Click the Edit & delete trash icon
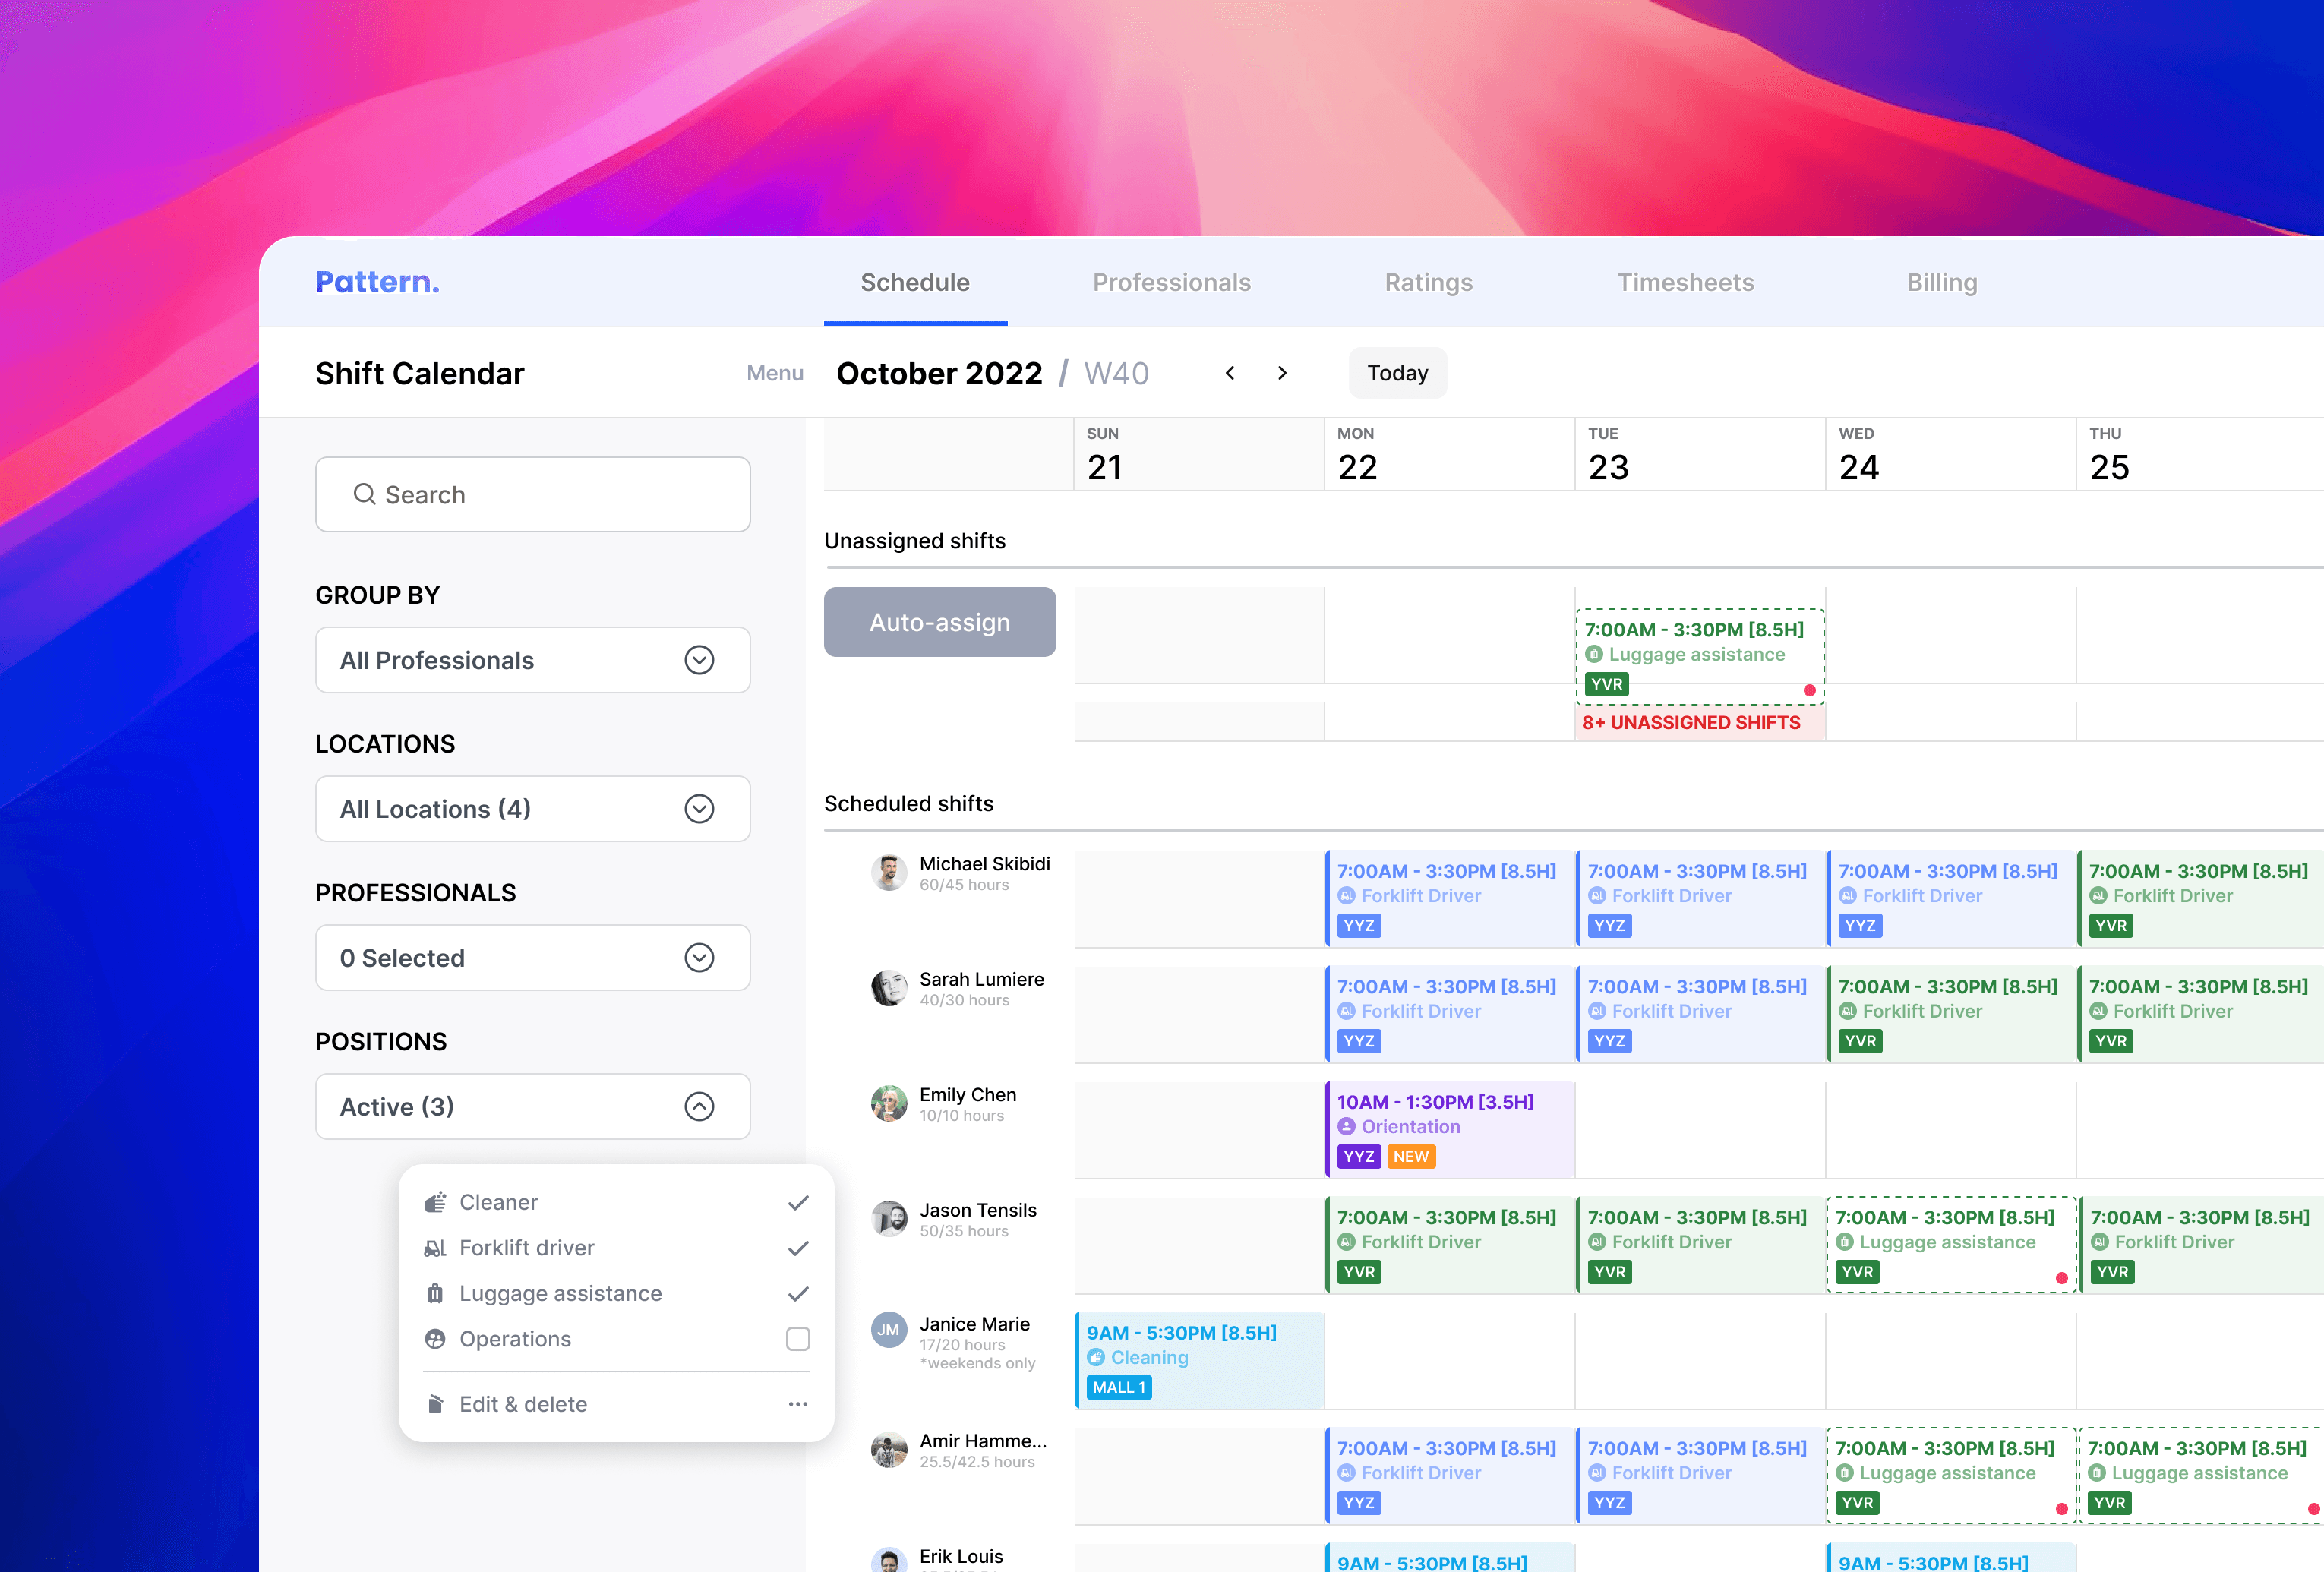The height and width of the screenshot is (1572, 2324). (x=435, y=1404)
